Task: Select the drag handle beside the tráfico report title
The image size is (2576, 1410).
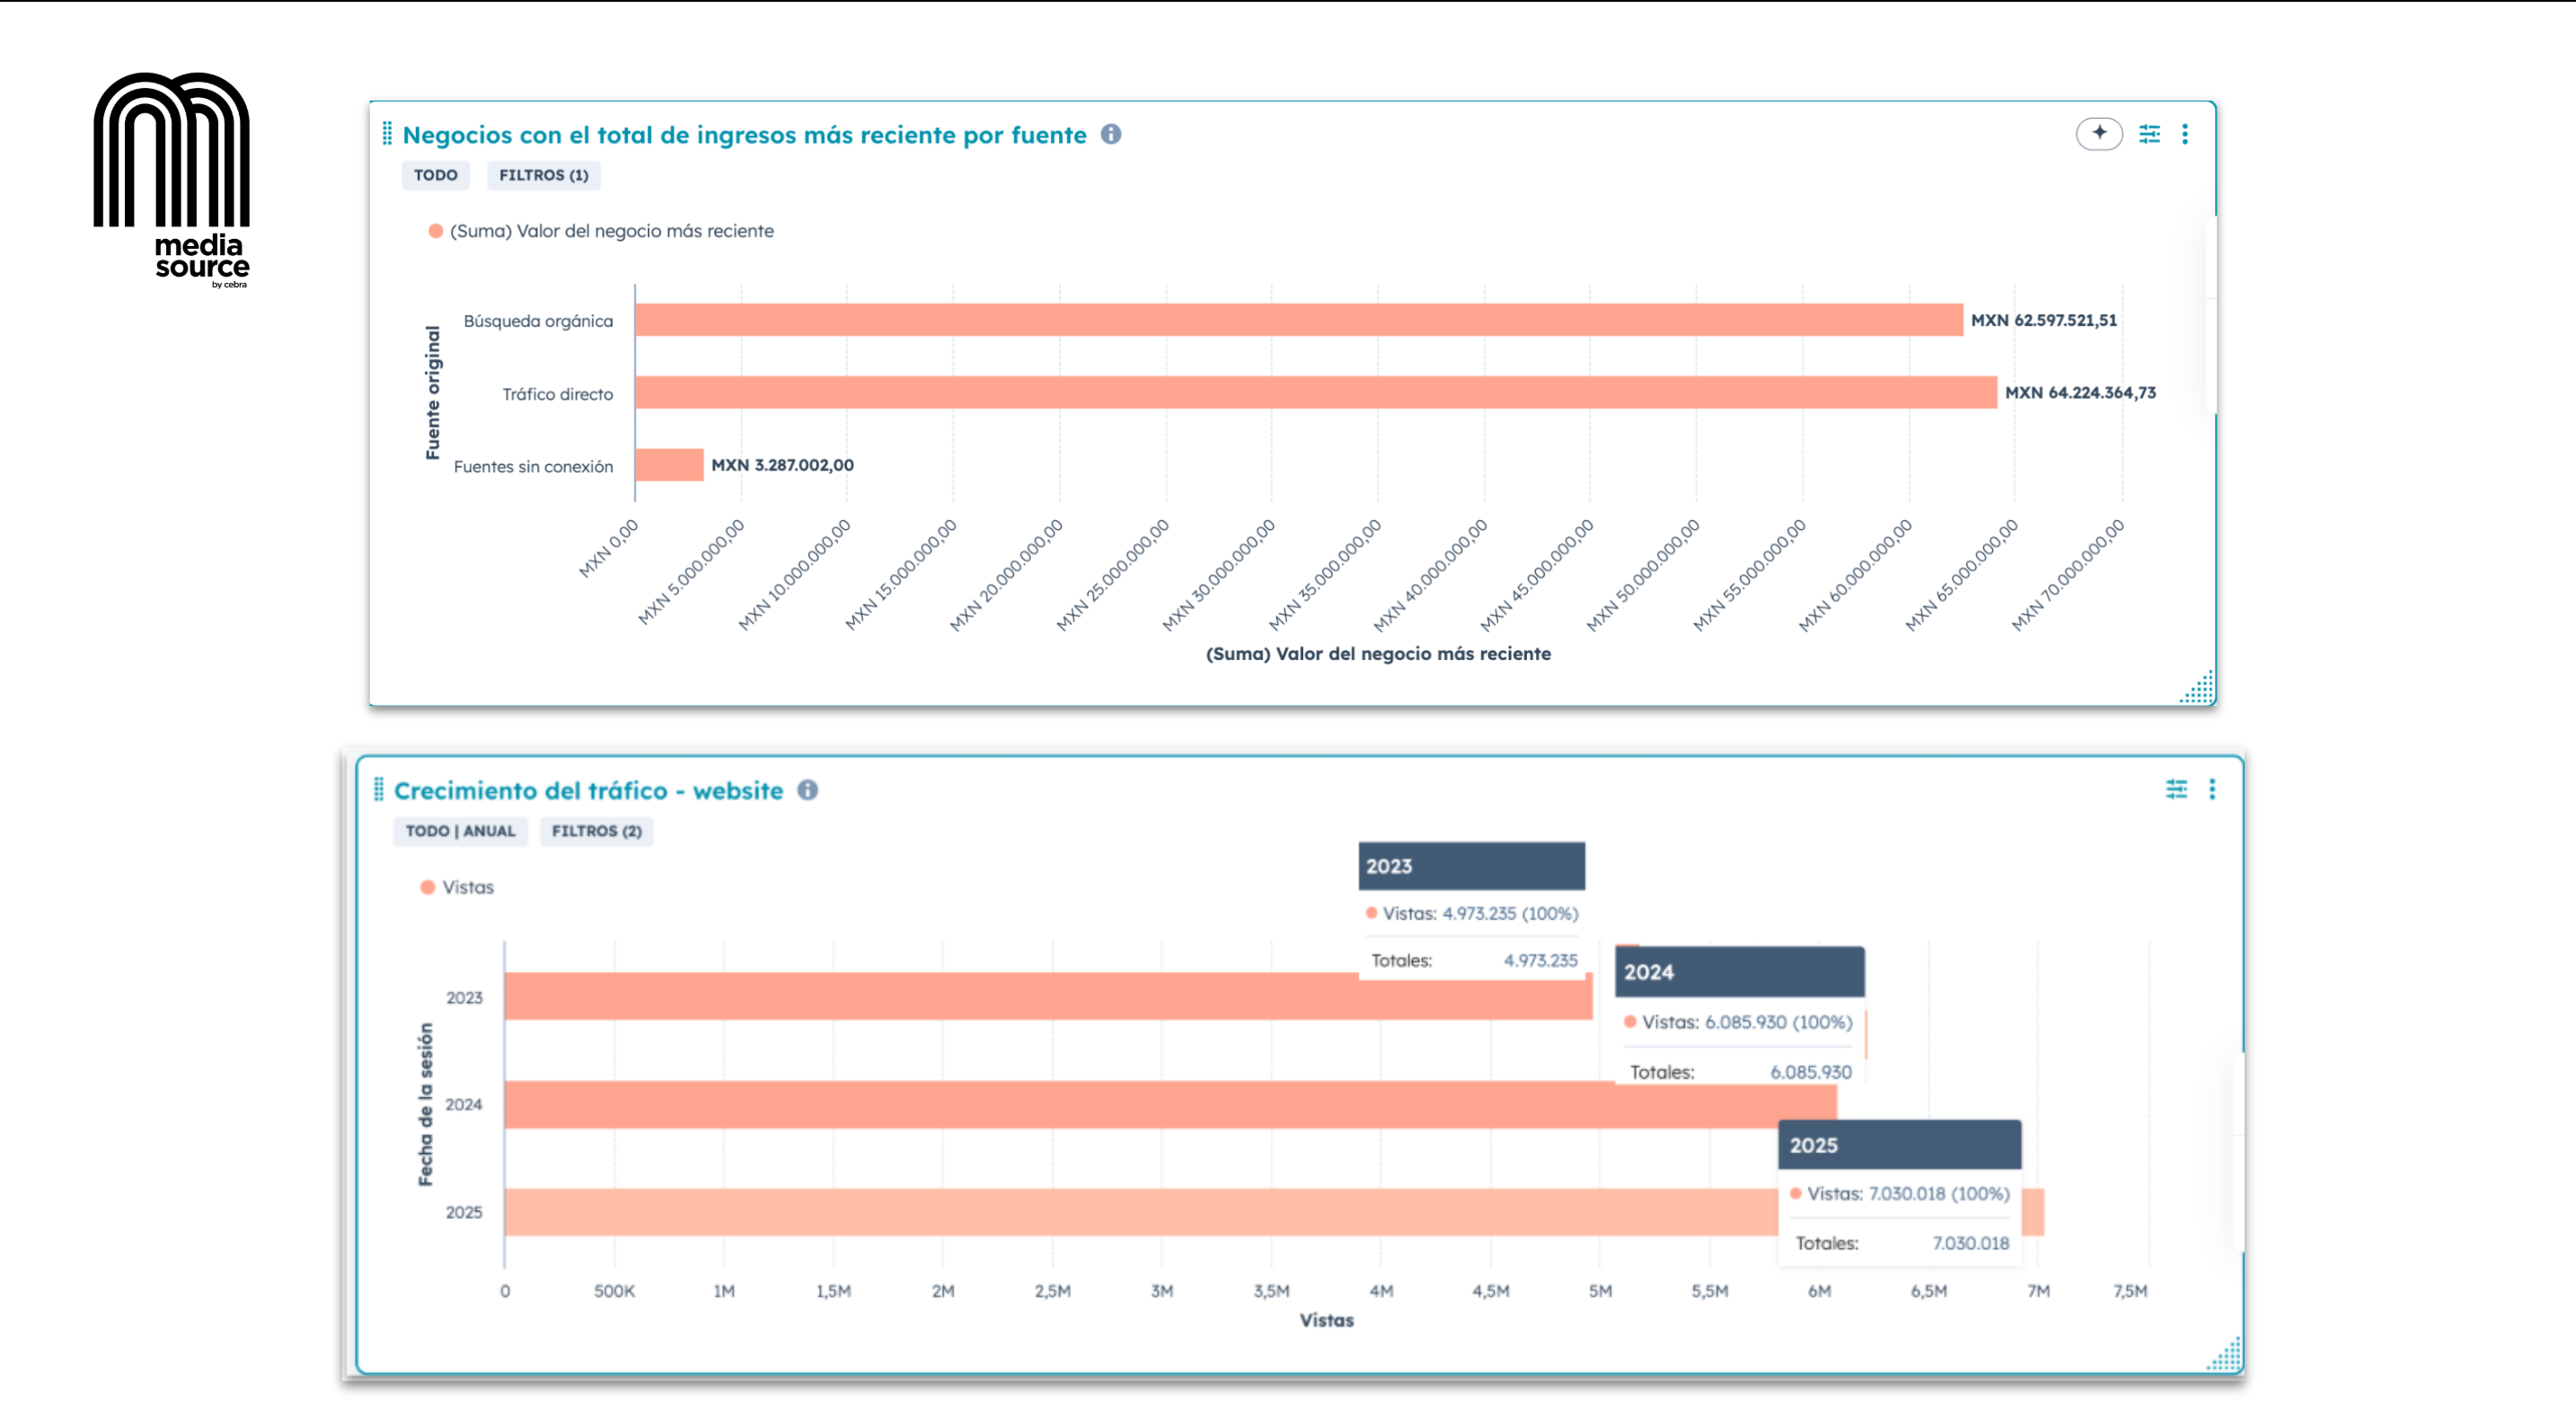Action: pos(378,789)
